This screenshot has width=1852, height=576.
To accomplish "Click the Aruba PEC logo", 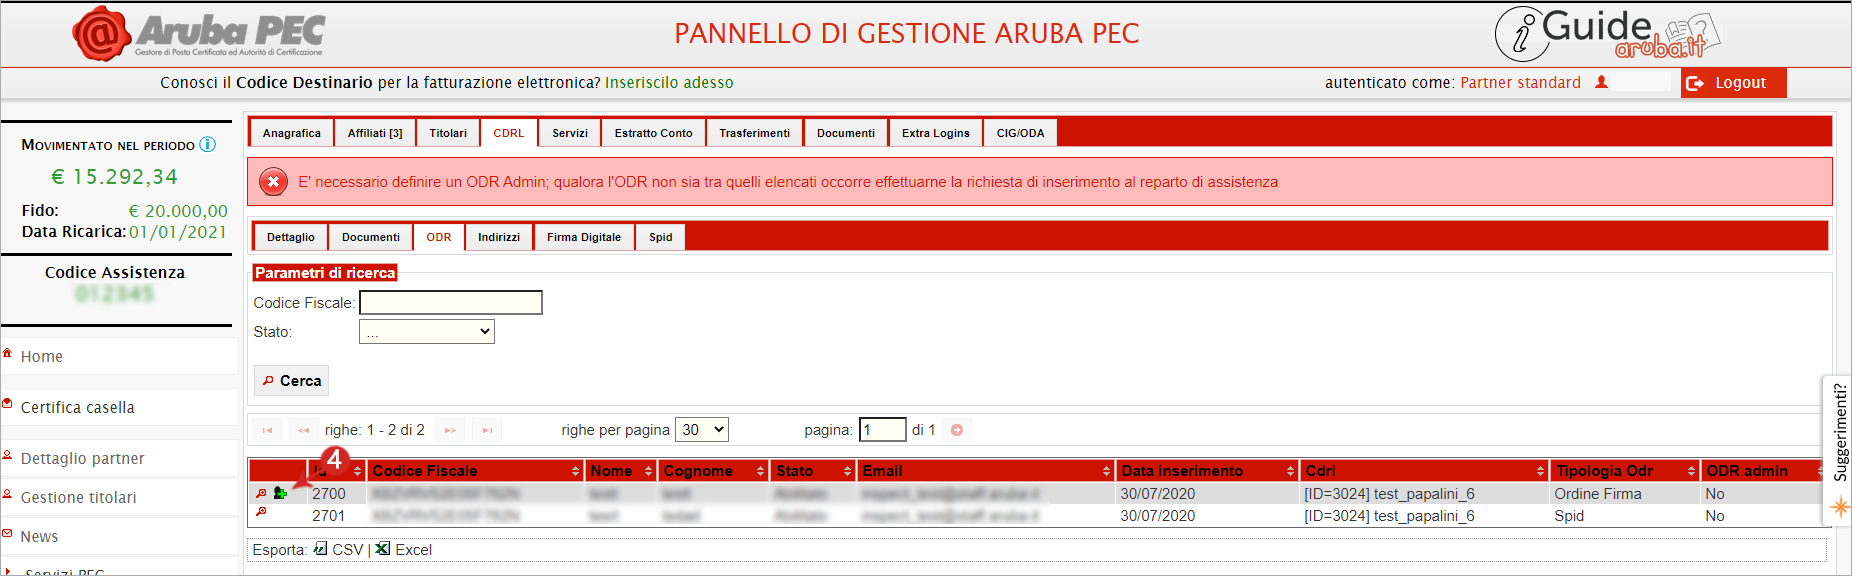I will 198,34.
